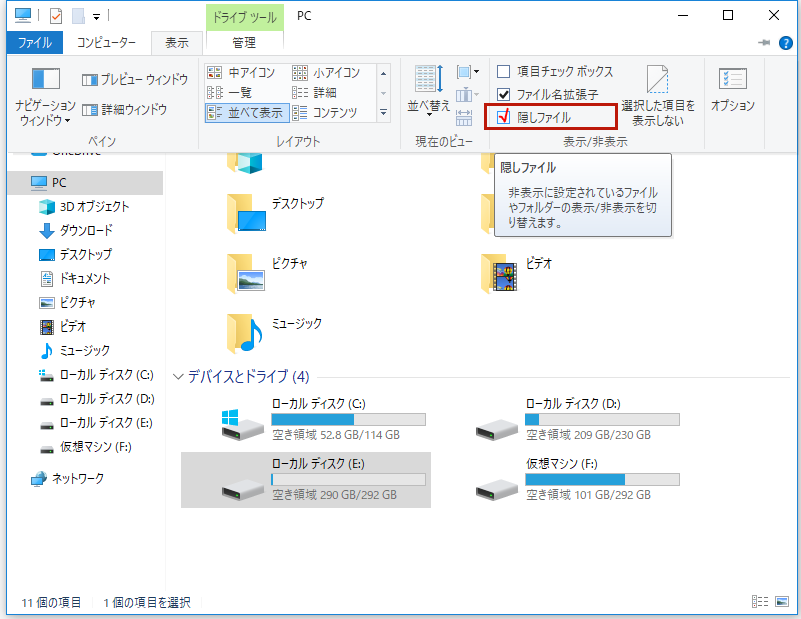Choose 一覧 layout
The image size is (801, 619).
[x=230, y=92]
